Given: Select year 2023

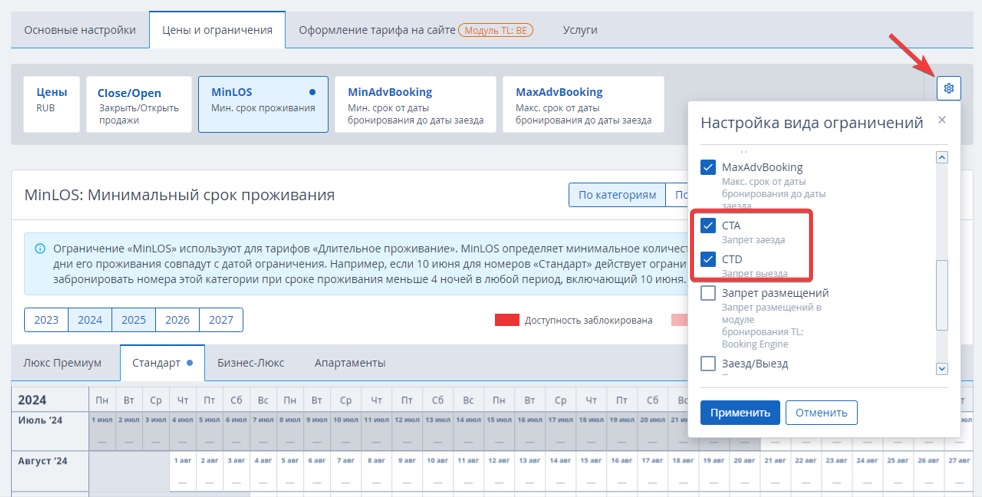Looking at the screenshot, I should coord(46,320).
